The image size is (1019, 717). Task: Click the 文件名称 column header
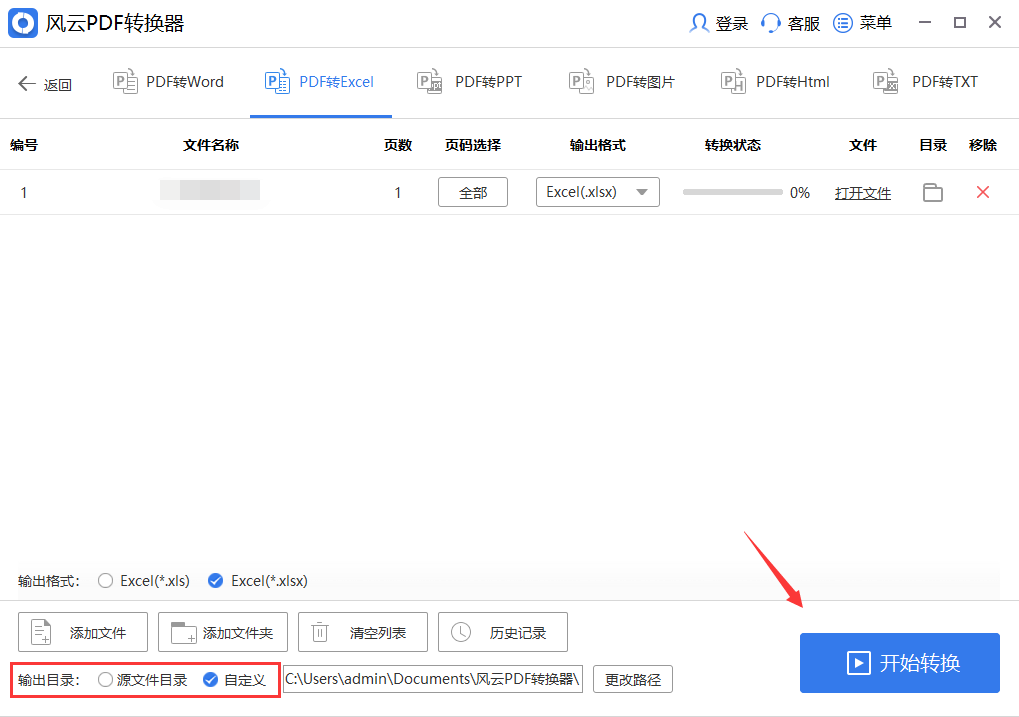pos(211,145)
